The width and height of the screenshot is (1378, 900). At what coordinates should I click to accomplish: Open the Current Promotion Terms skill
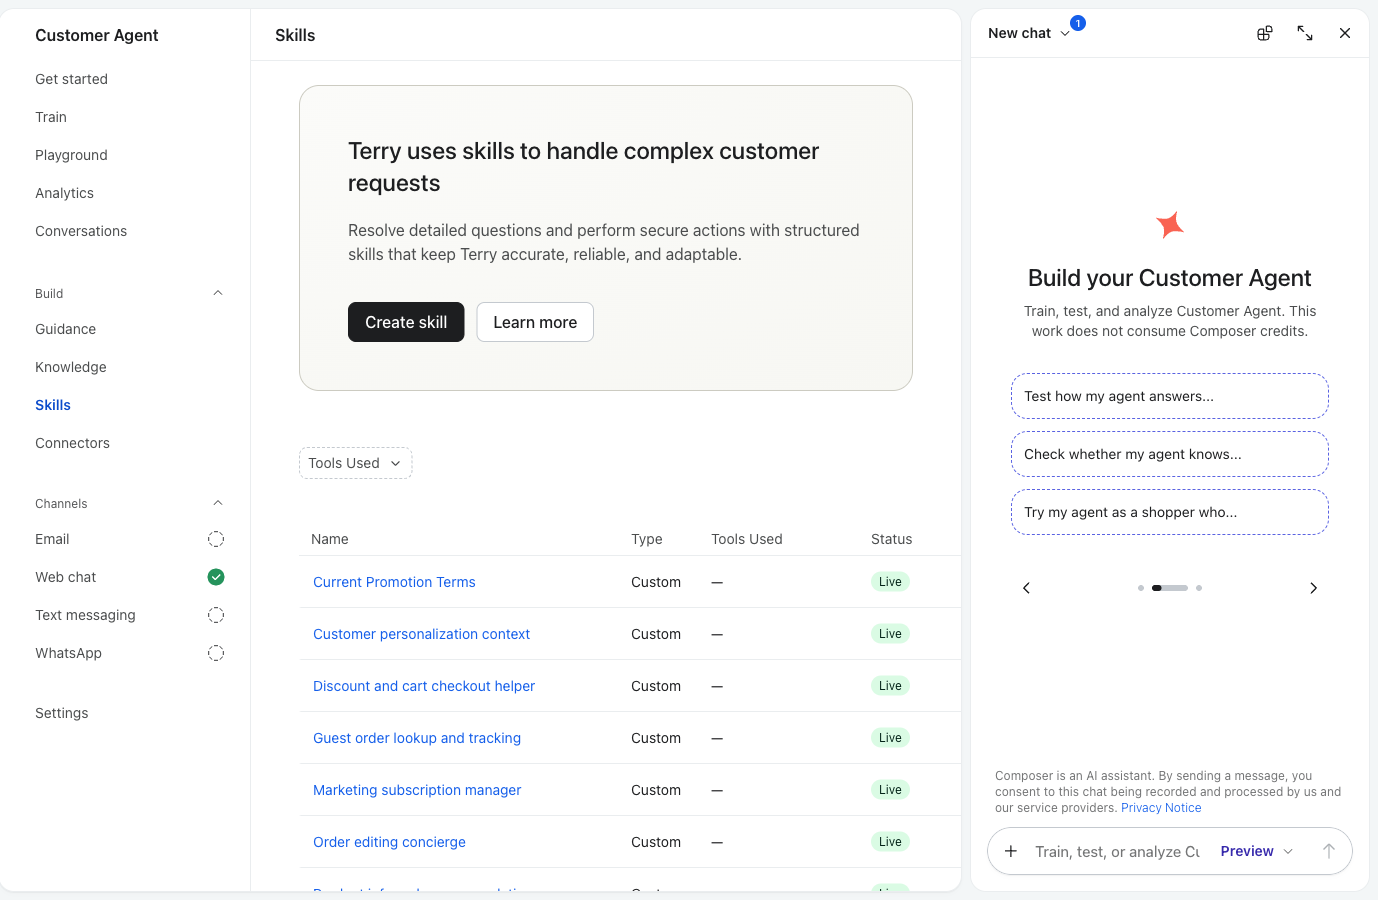(x=394, y=582)
